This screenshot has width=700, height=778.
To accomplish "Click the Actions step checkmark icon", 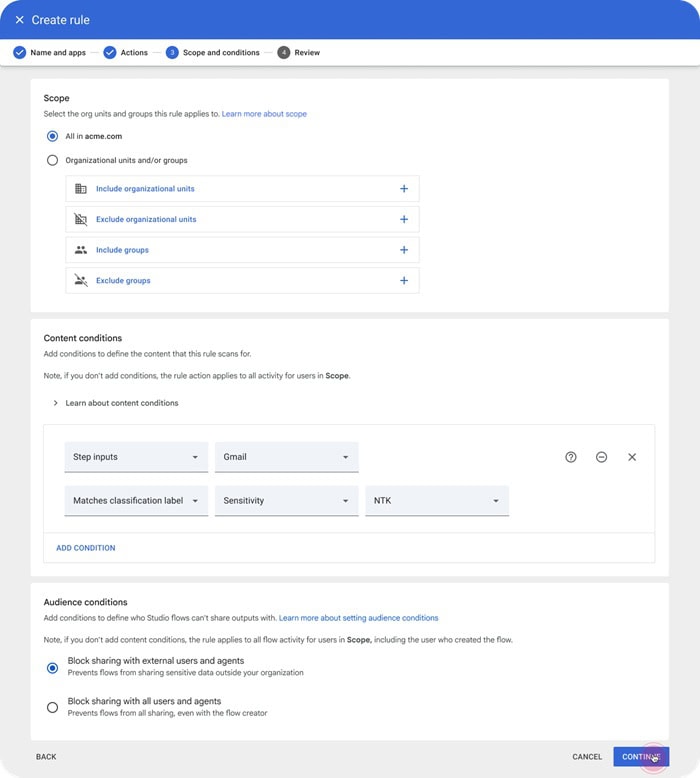I will click(110, 53).
